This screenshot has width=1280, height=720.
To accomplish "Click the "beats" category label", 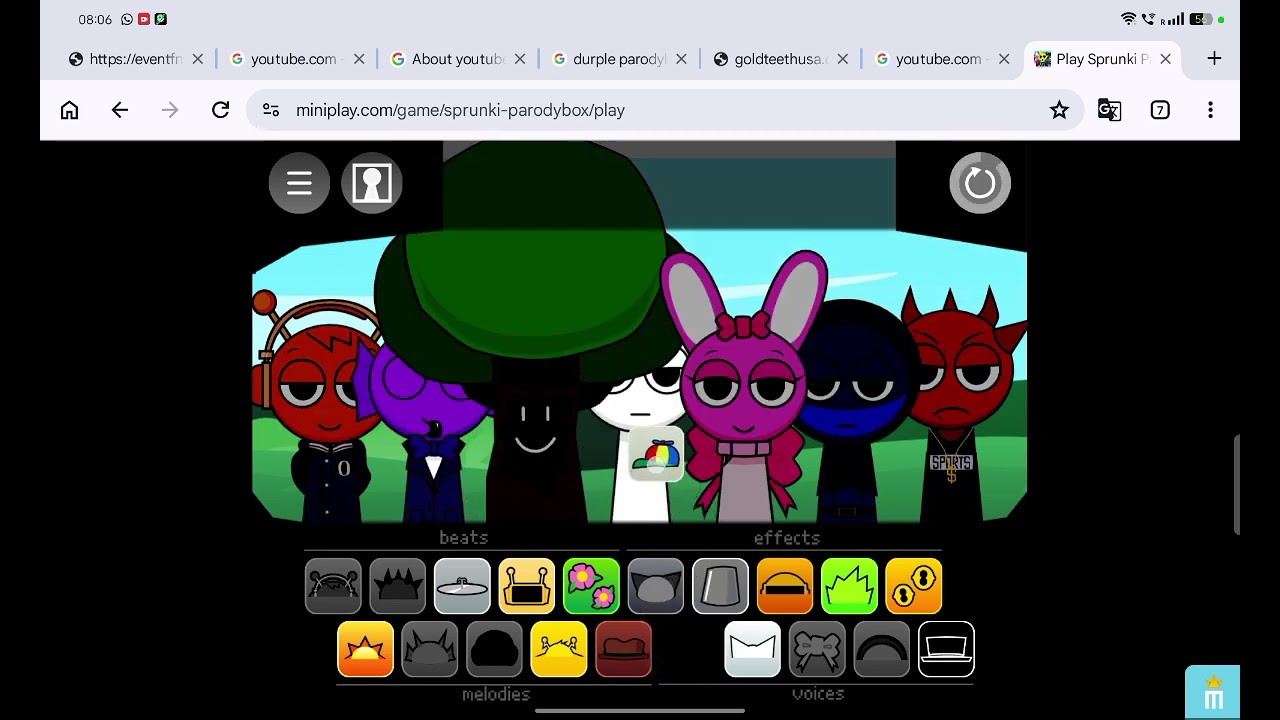I will click(x=463, y=538).
